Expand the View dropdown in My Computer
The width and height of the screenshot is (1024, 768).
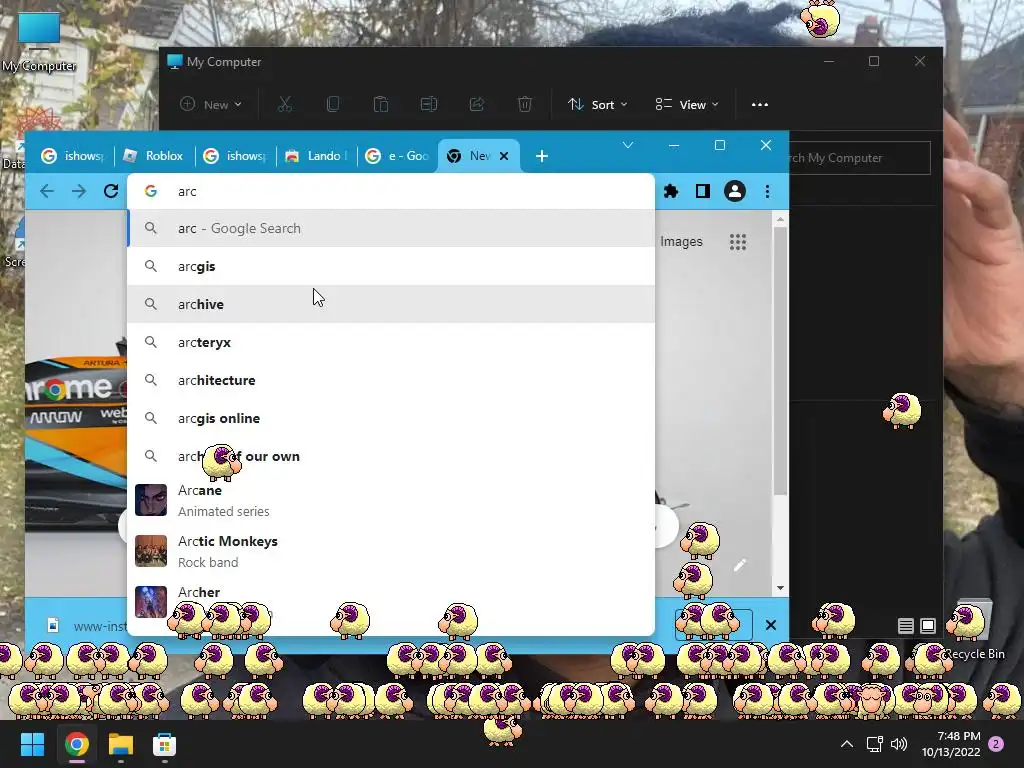pyautogui.click(x=687, y=104)
